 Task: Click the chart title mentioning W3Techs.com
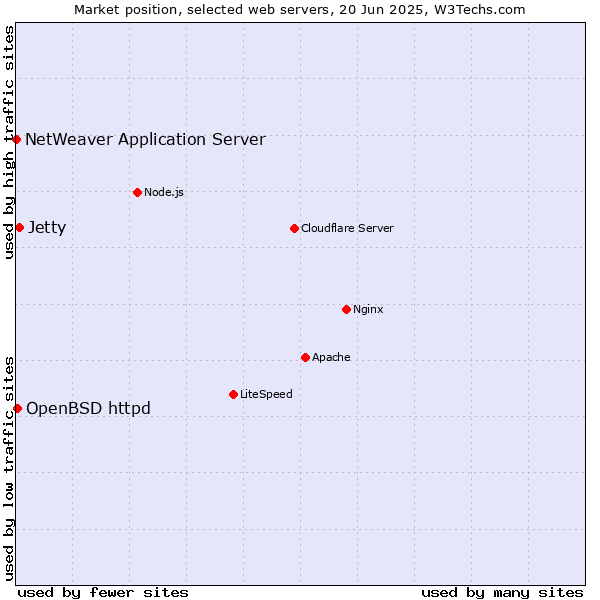300,10
